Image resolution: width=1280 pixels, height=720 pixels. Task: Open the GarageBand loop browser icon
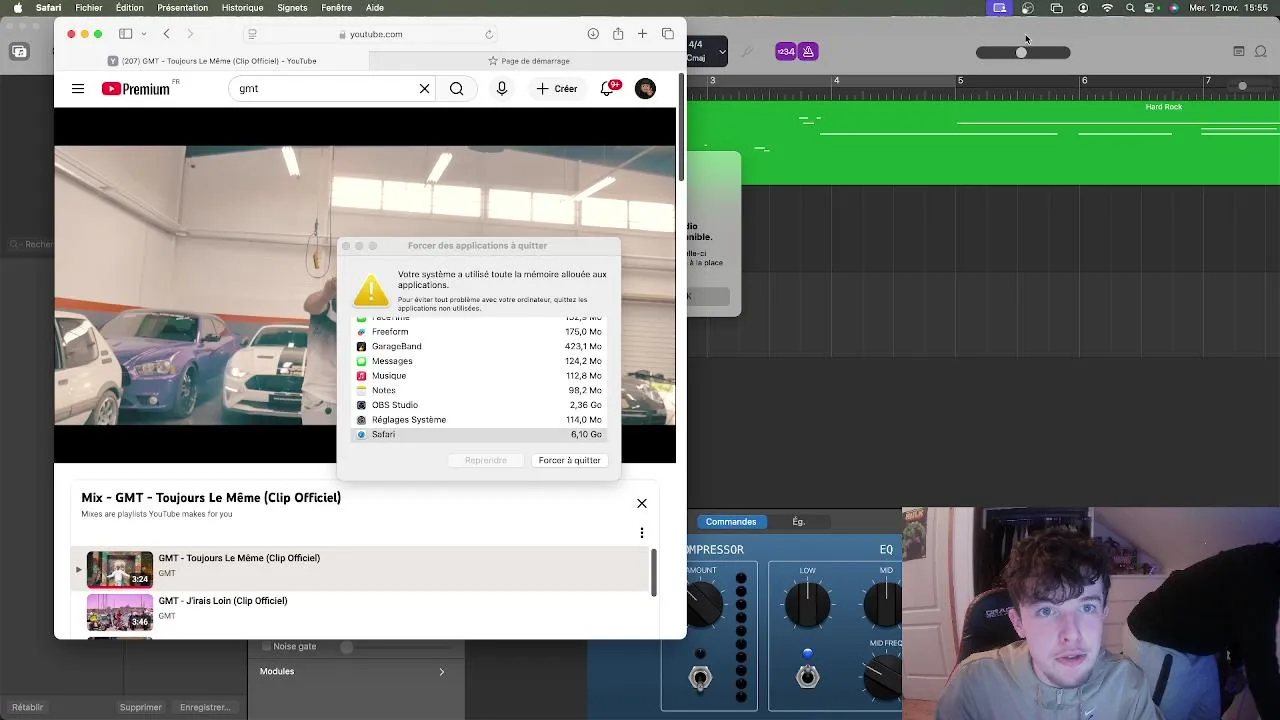[1263, 52]
